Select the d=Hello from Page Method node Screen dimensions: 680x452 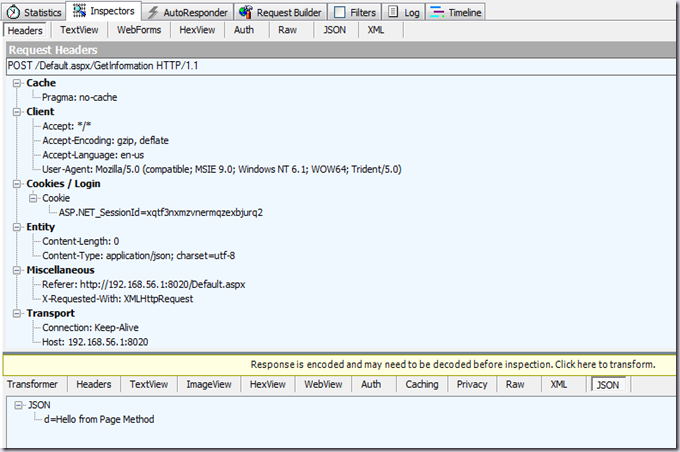click(99, 419)
